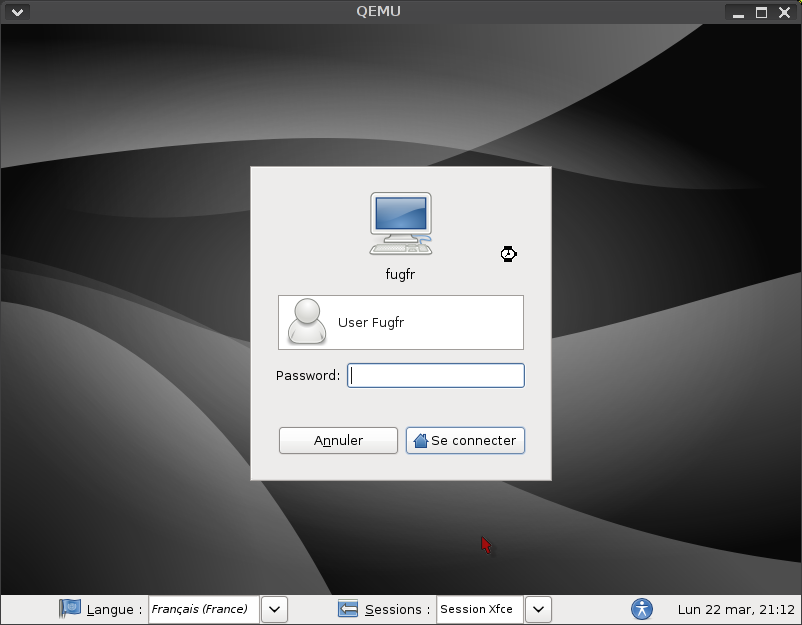This screenshot has height=625, width=802.
Task: Click the computer icon above the fugfr hostname
Action: tap(400, 223)
